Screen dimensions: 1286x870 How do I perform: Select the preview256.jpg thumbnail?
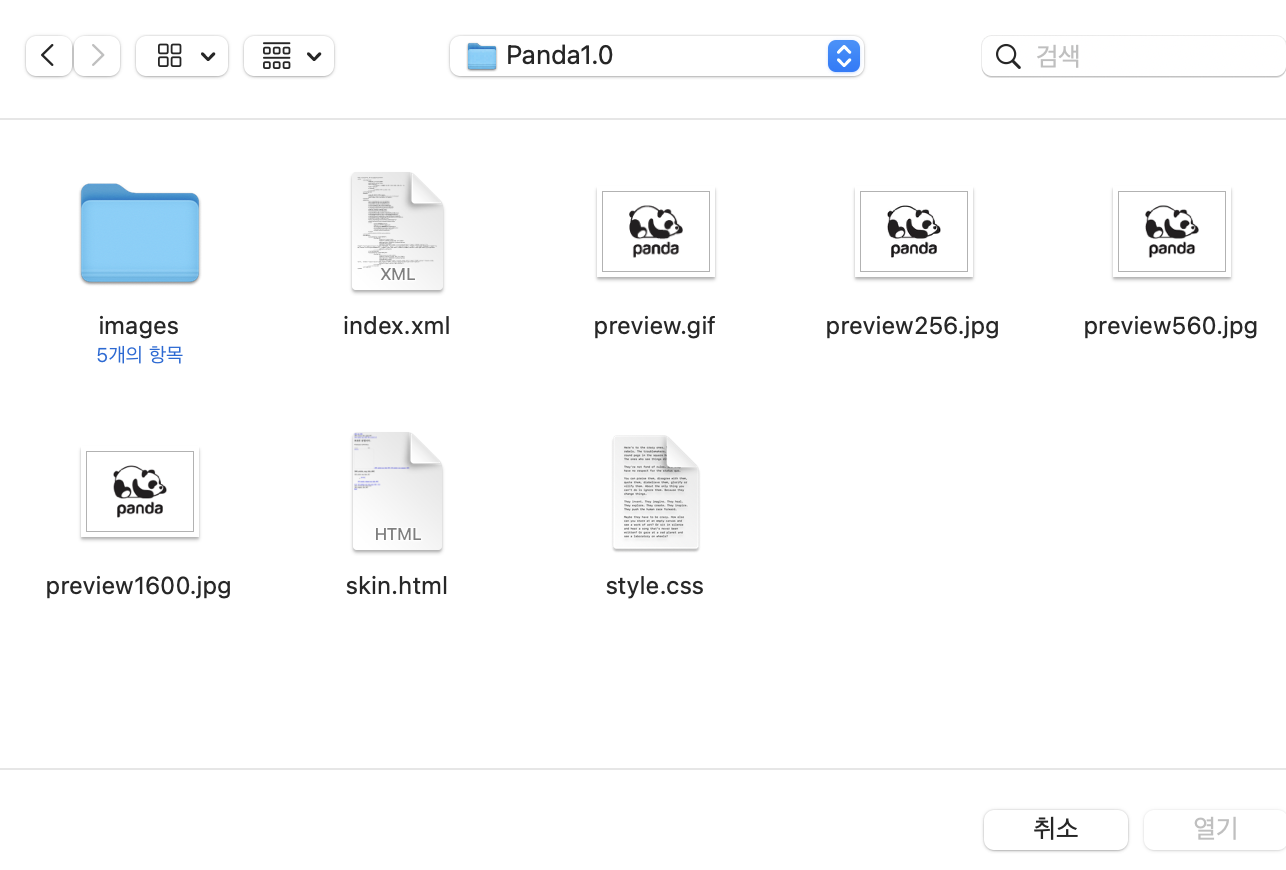pyautogui.click(x=913, y=232)
